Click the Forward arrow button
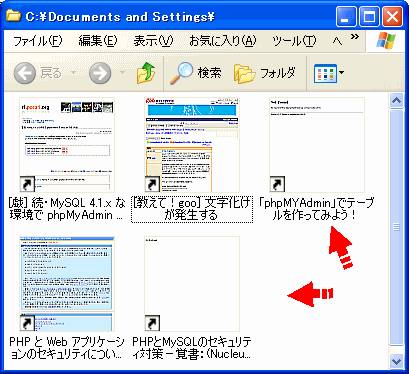This screenshot has width=409, height=374. pyautogui.click(x=100, y=73)
